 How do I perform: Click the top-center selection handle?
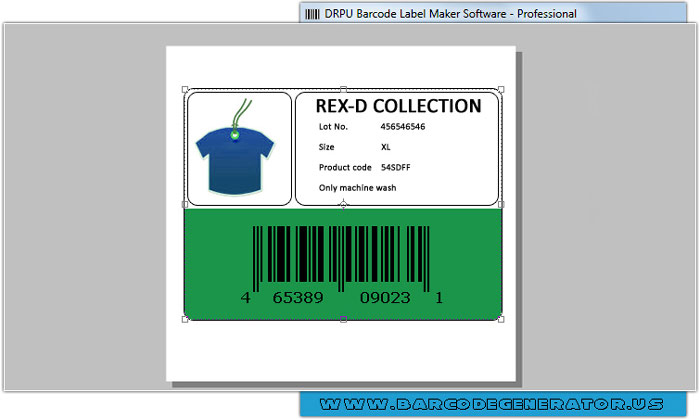click(x=343, y=89)
